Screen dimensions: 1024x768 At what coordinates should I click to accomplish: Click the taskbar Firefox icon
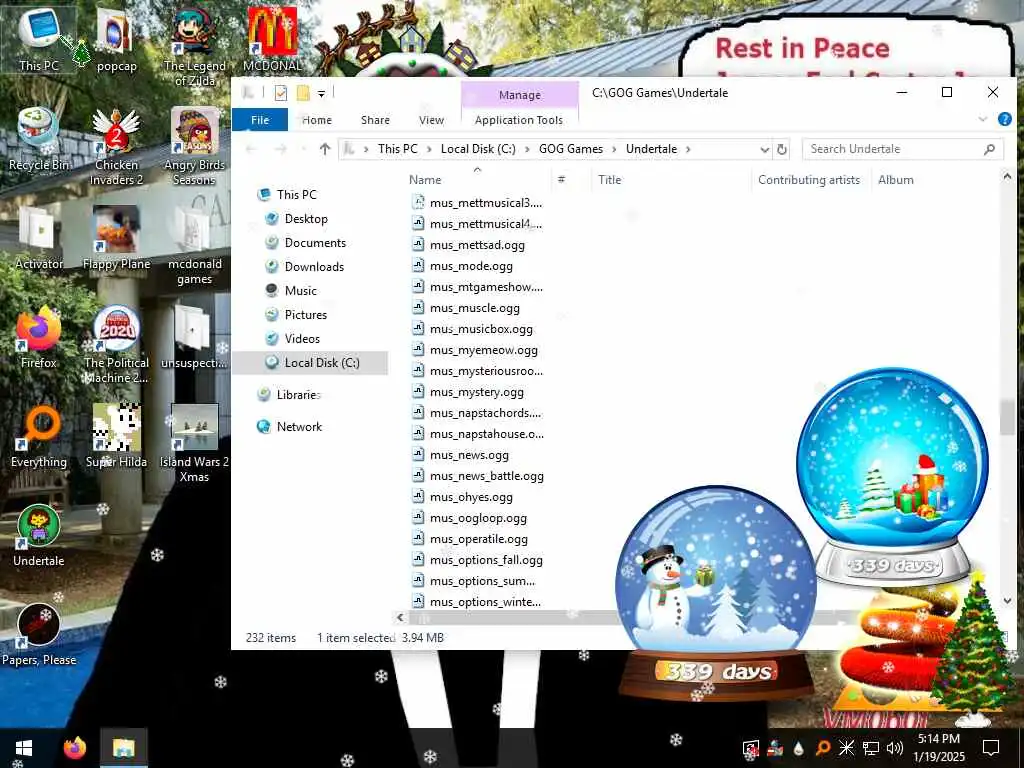pos(75,748)
